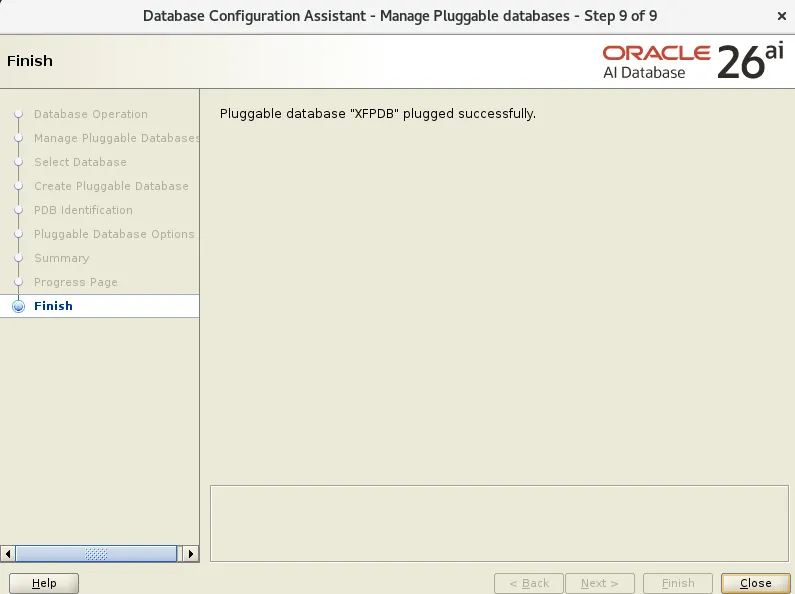Select the Database Operation step
The width and height of the screenshot is (795, 594).
coord(91,114)
